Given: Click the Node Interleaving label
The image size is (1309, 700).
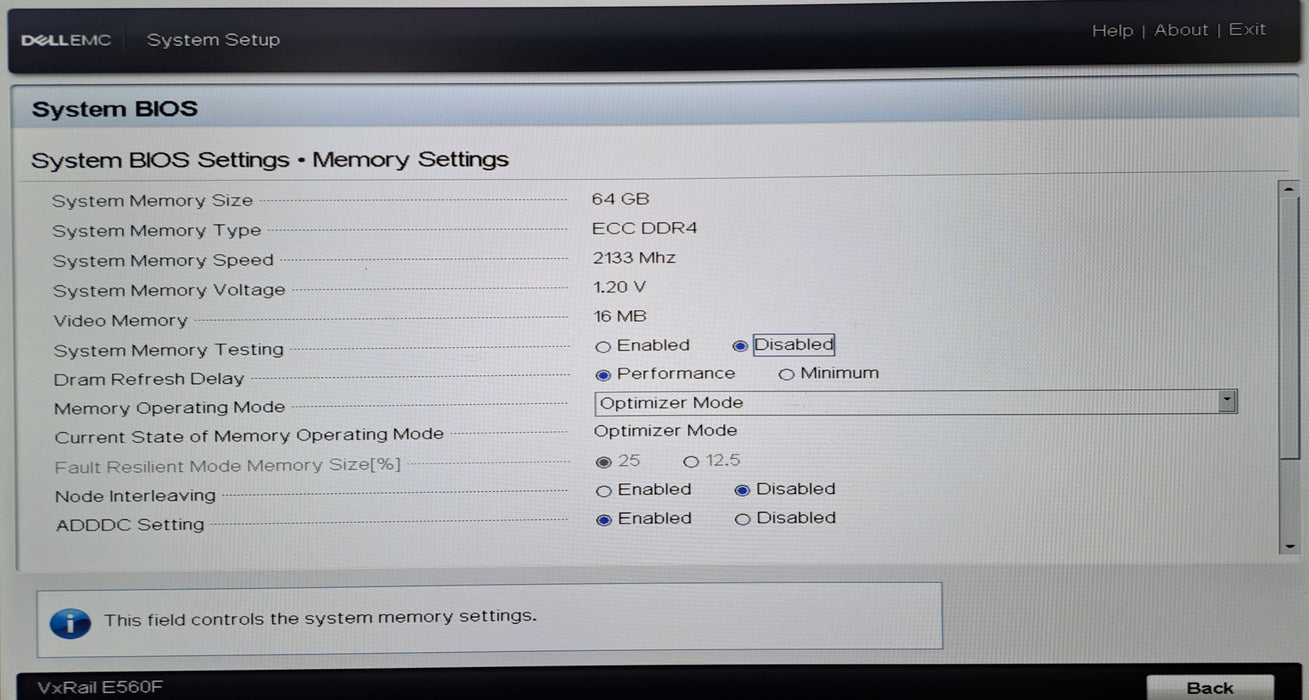Looking at the screenshot, I should tap(135, 496).
